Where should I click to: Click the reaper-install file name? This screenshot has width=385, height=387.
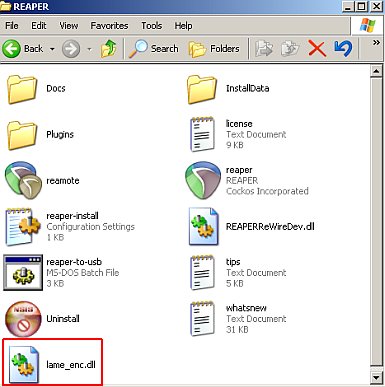tap(72, 216)
